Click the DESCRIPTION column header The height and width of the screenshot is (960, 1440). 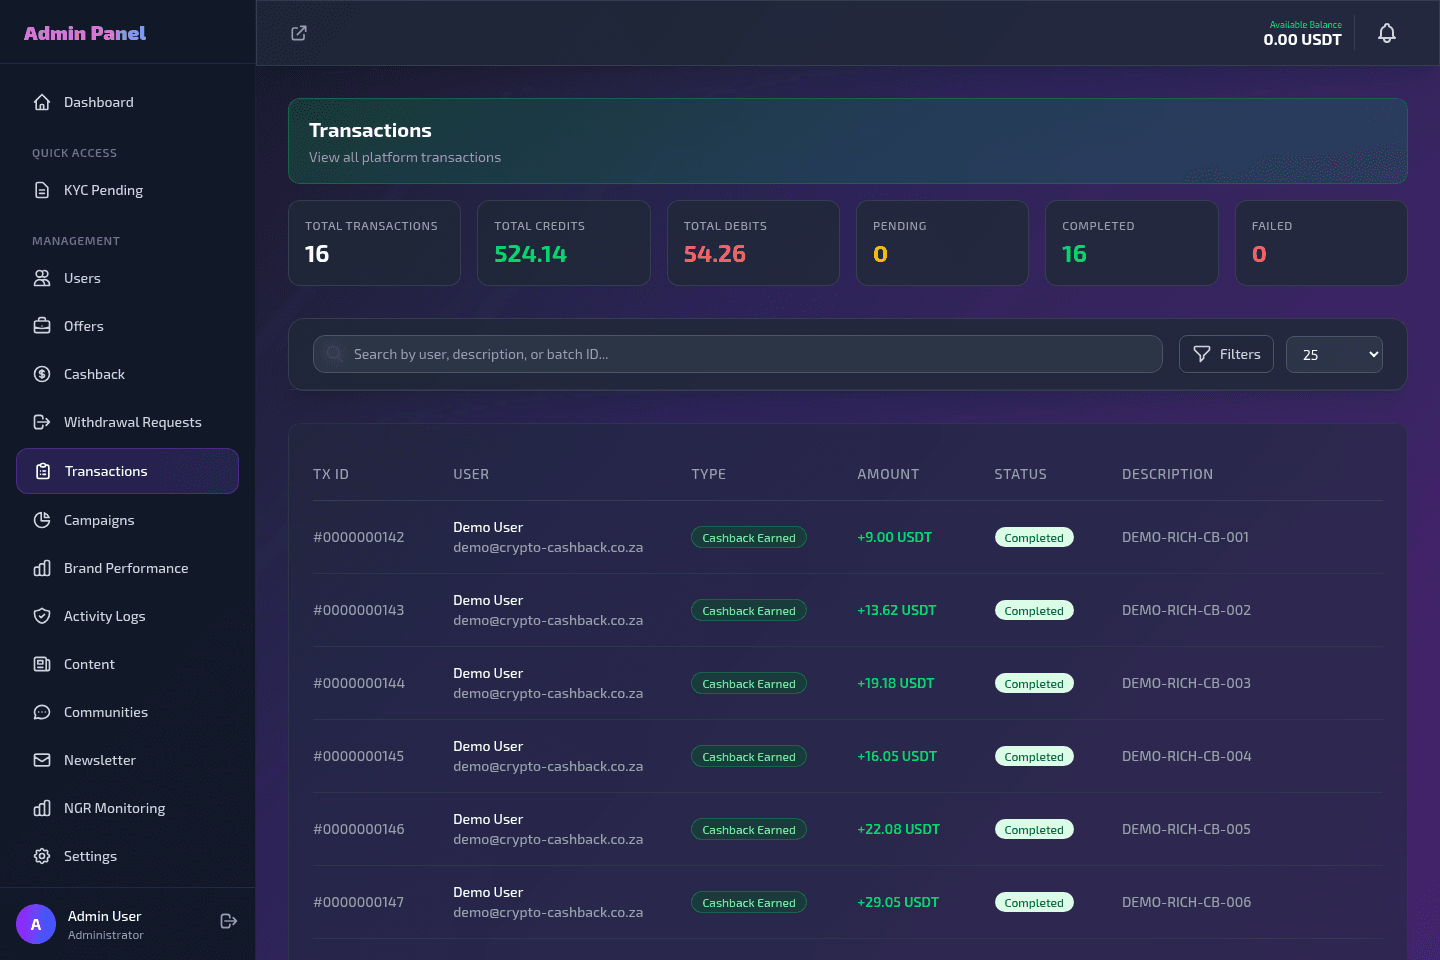click(1167, 474)
